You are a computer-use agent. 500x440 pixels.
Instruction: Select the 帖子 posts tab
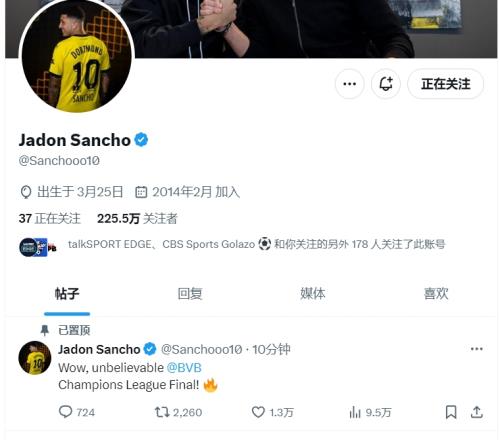67,294
